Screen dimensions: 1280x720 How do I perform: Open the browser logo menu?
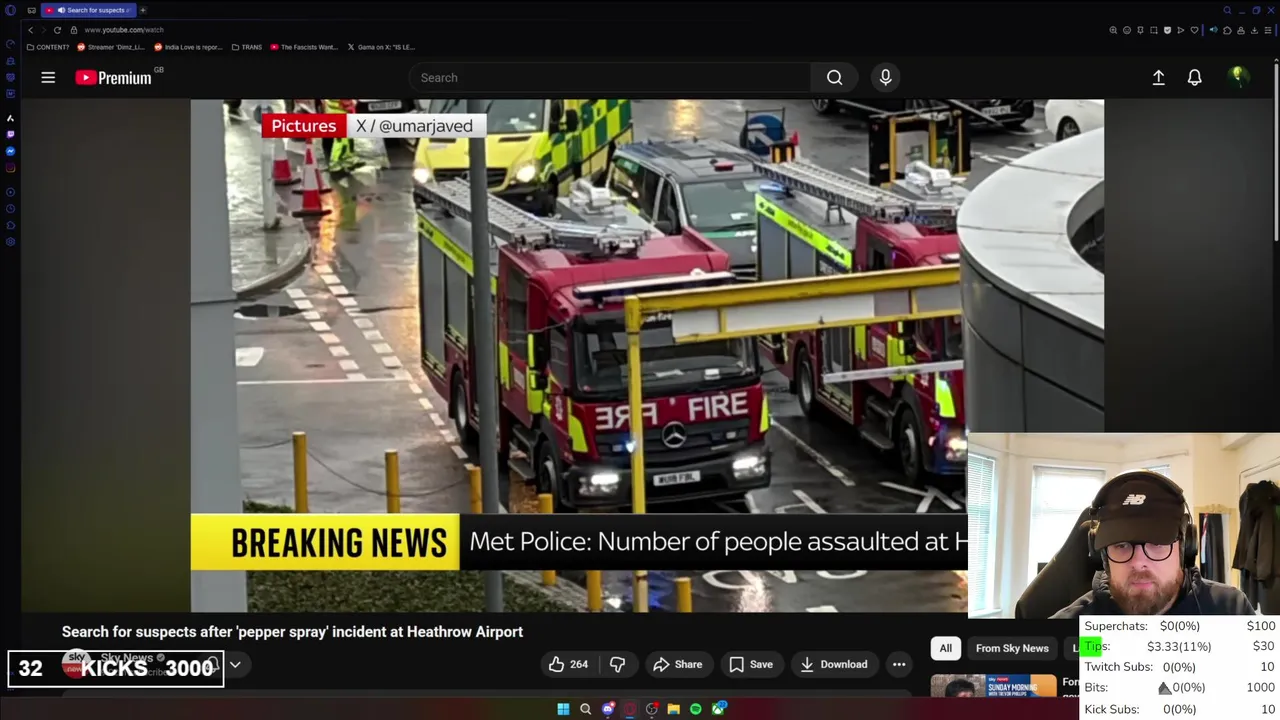[x=10, y=10]
